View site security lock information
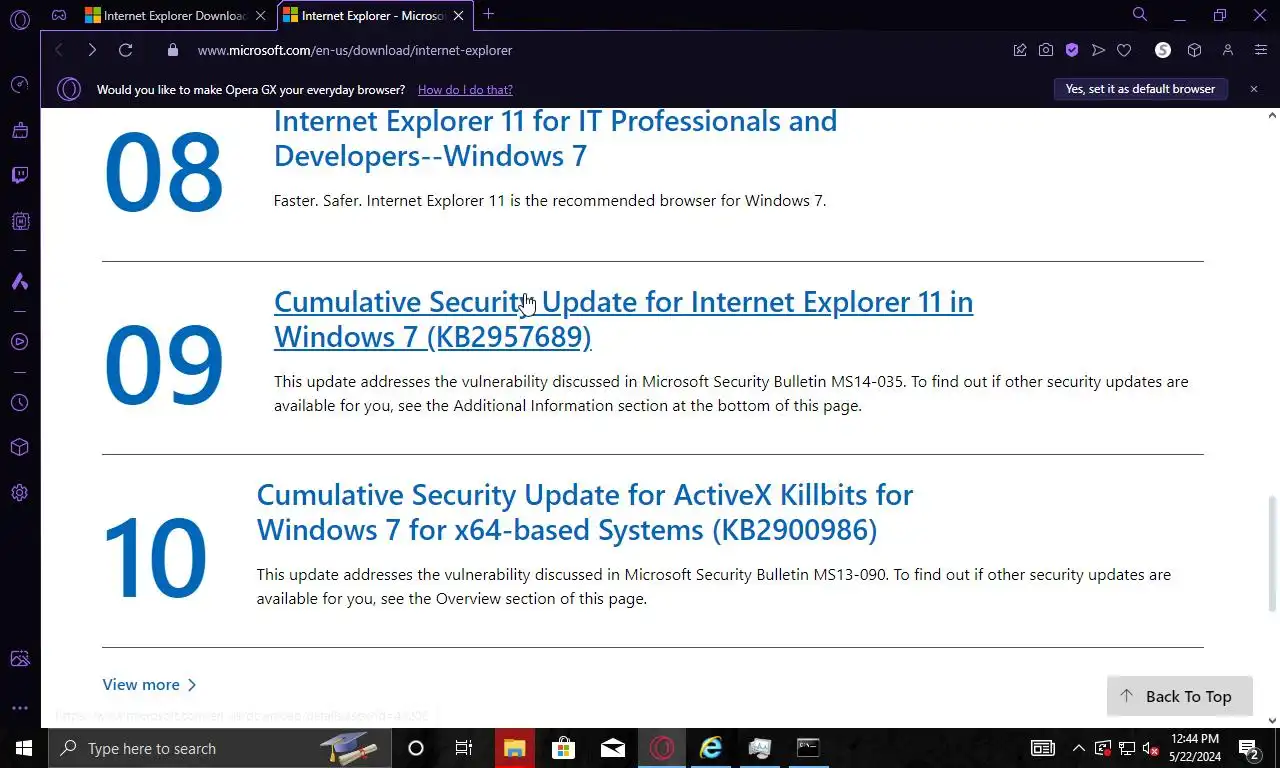The width and height of the screenshot is (1280, 768). (173, 50)
